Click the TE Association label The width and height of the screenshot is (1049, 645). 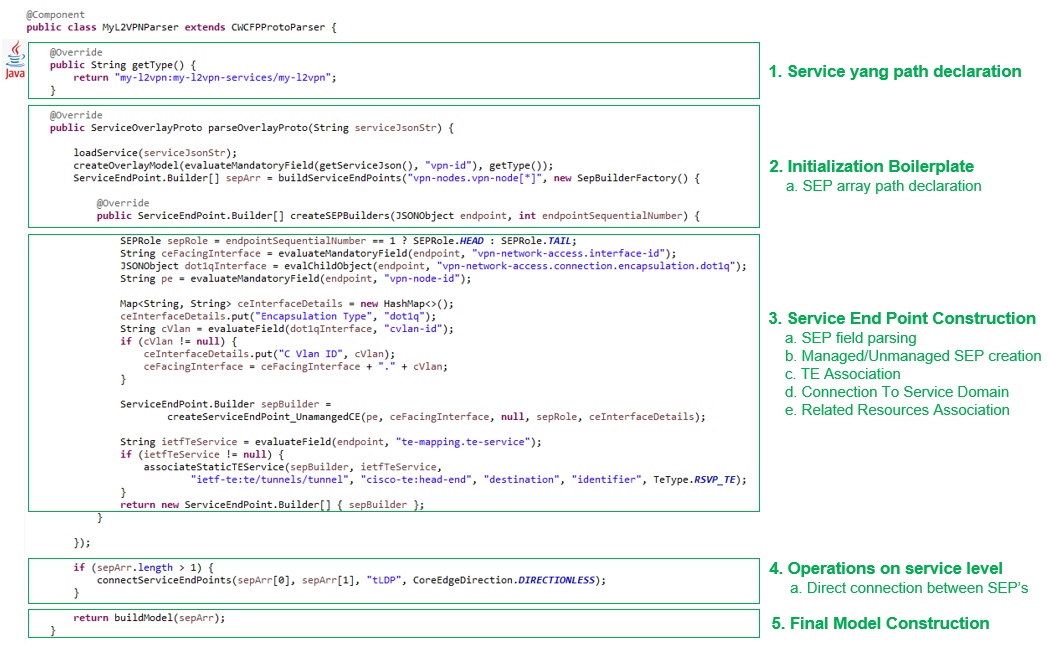point(842,375)
